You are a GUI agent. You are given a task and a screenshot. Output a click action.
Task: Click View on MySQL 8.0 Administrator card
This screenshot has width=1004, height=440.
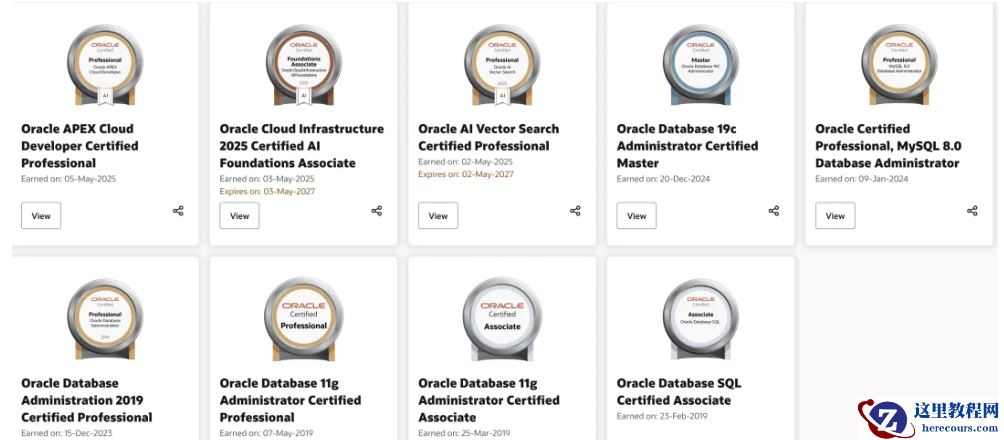835,215
